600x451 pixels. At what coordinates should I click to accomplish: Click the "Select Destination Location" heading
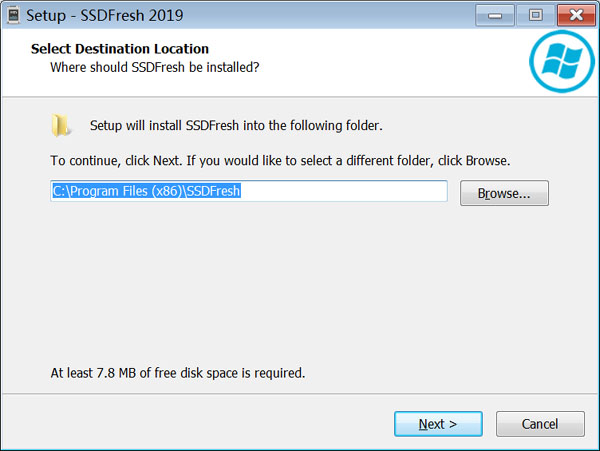(120, 49)
